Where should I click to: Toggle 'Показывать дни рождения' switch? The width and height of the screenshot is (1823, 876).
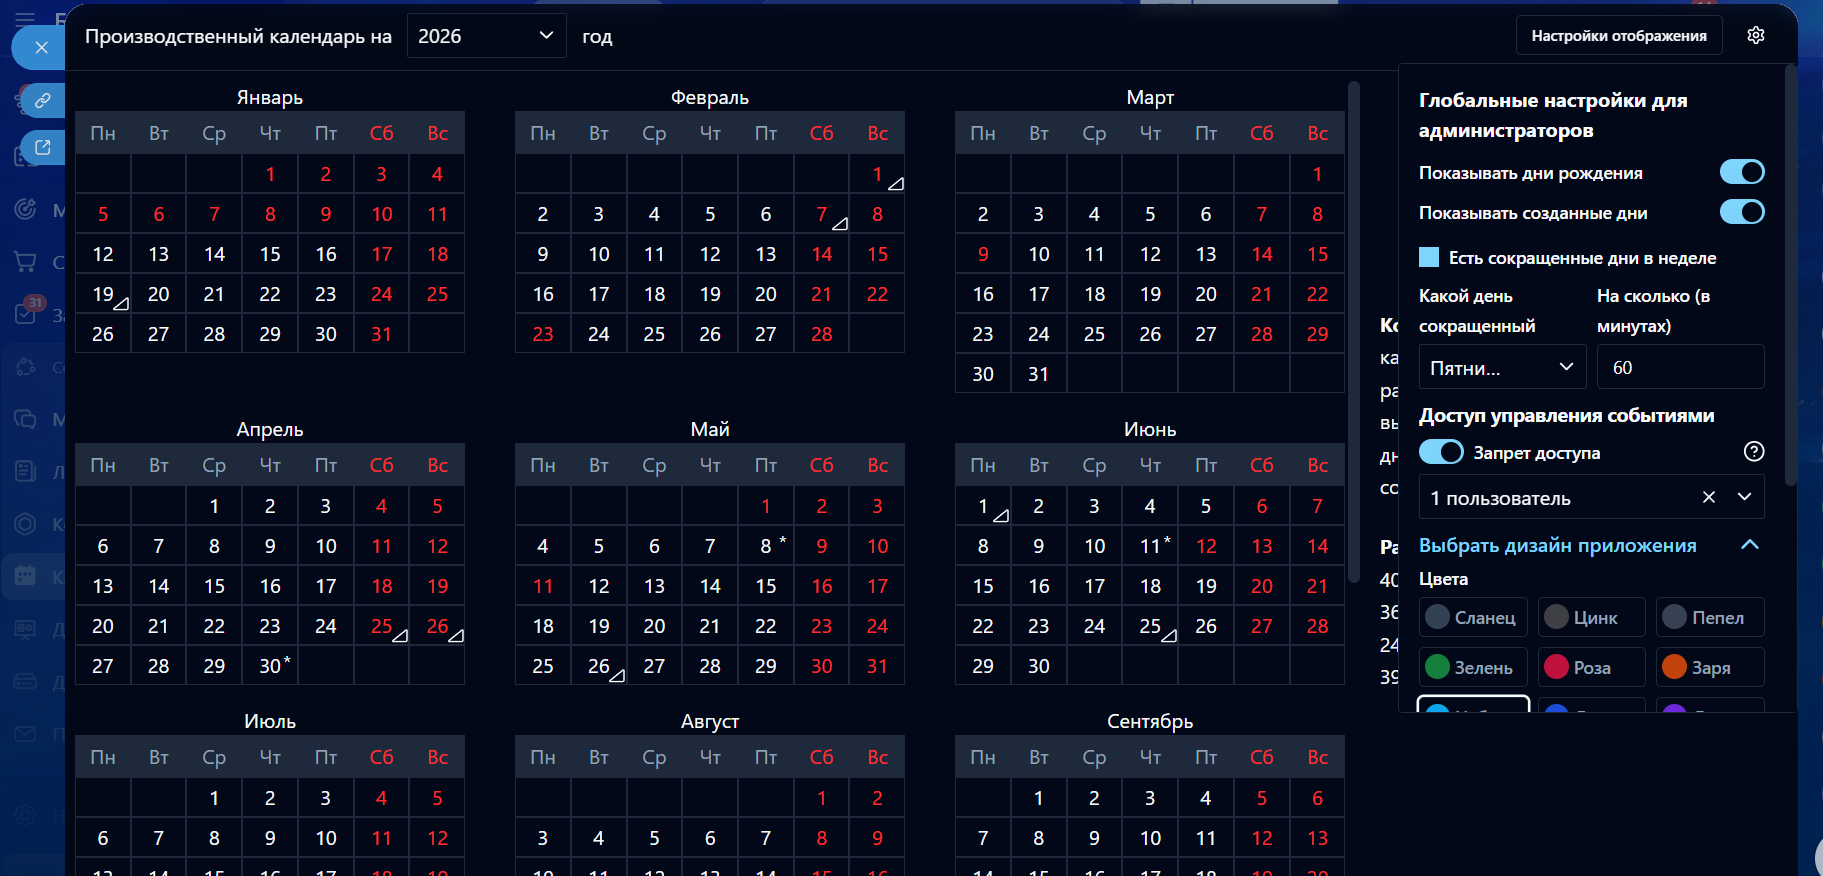click(1742, 172)
